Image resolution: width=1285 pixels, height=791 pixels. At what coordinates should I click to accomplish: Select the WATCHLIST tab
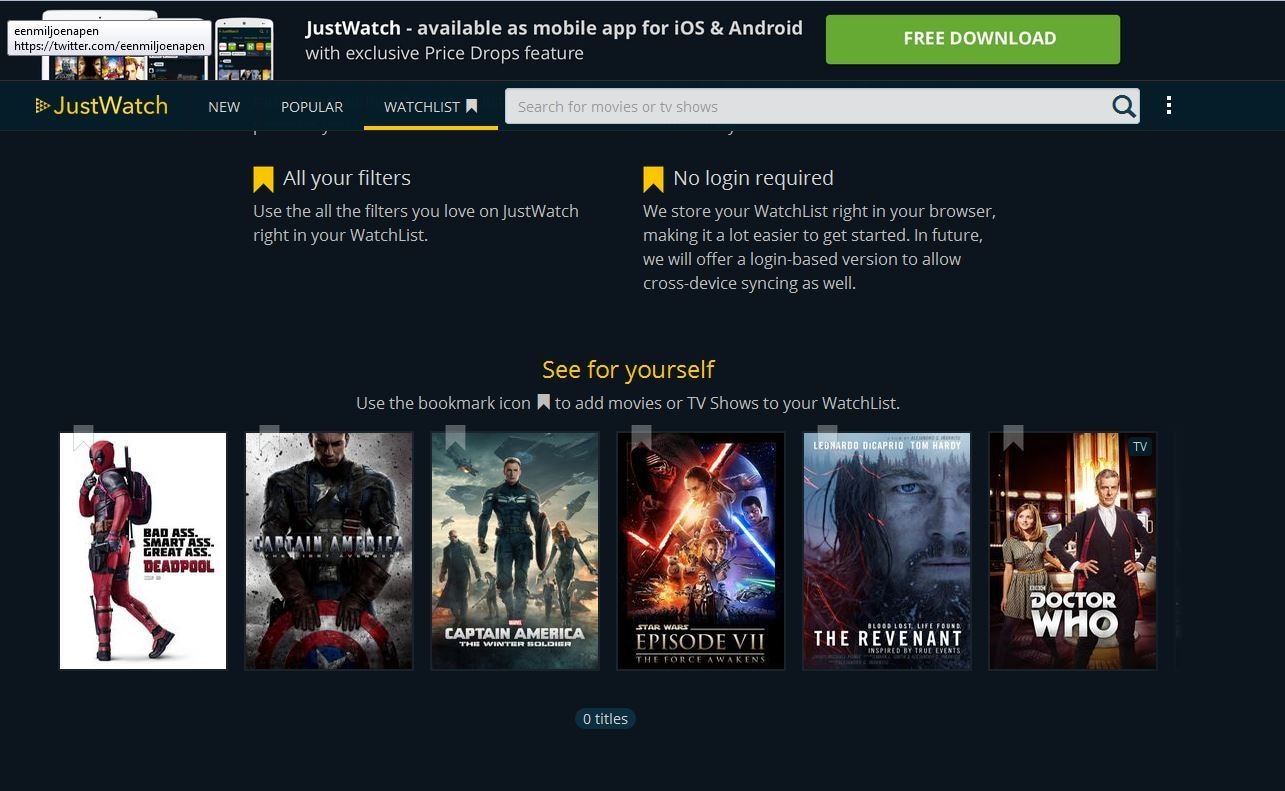point(431,106)
